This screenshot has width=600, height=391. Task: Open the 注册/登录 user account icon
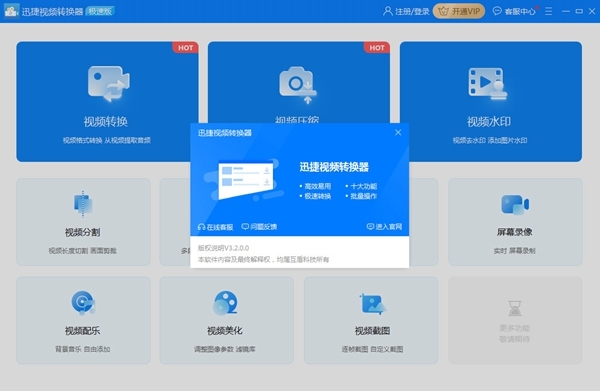click(388, 11)
